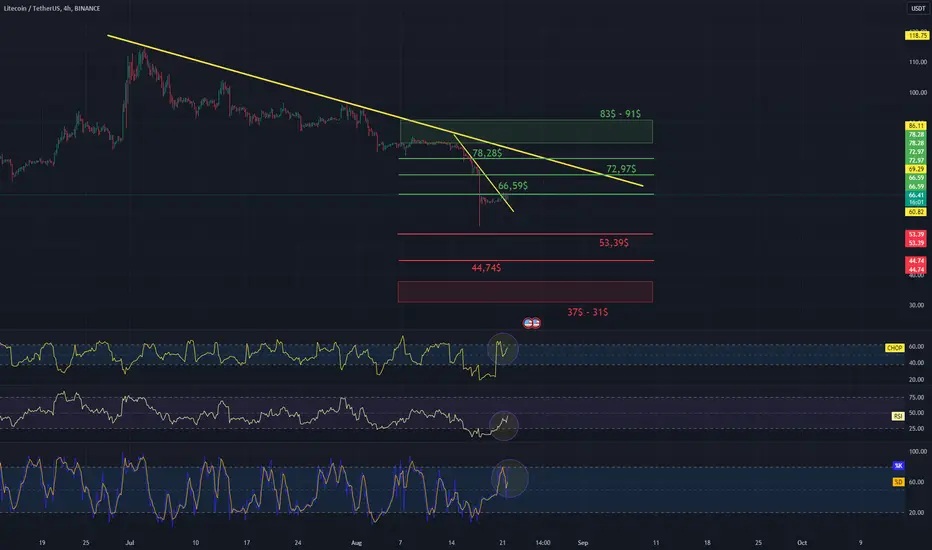
Task: Click the 60.82 yellow price label
Action: pyautogui.click(x=916, y=212)
